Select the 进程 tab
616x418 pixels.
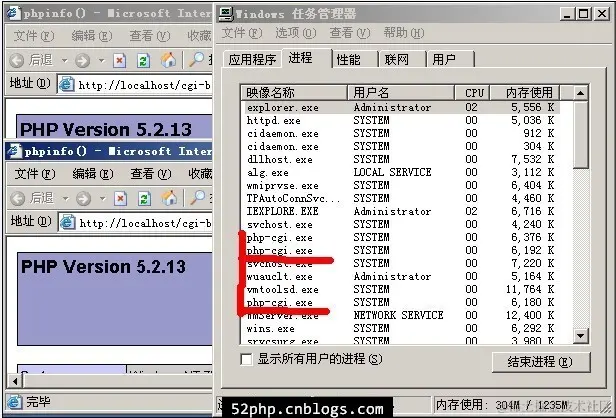click(x=307, y=58)
